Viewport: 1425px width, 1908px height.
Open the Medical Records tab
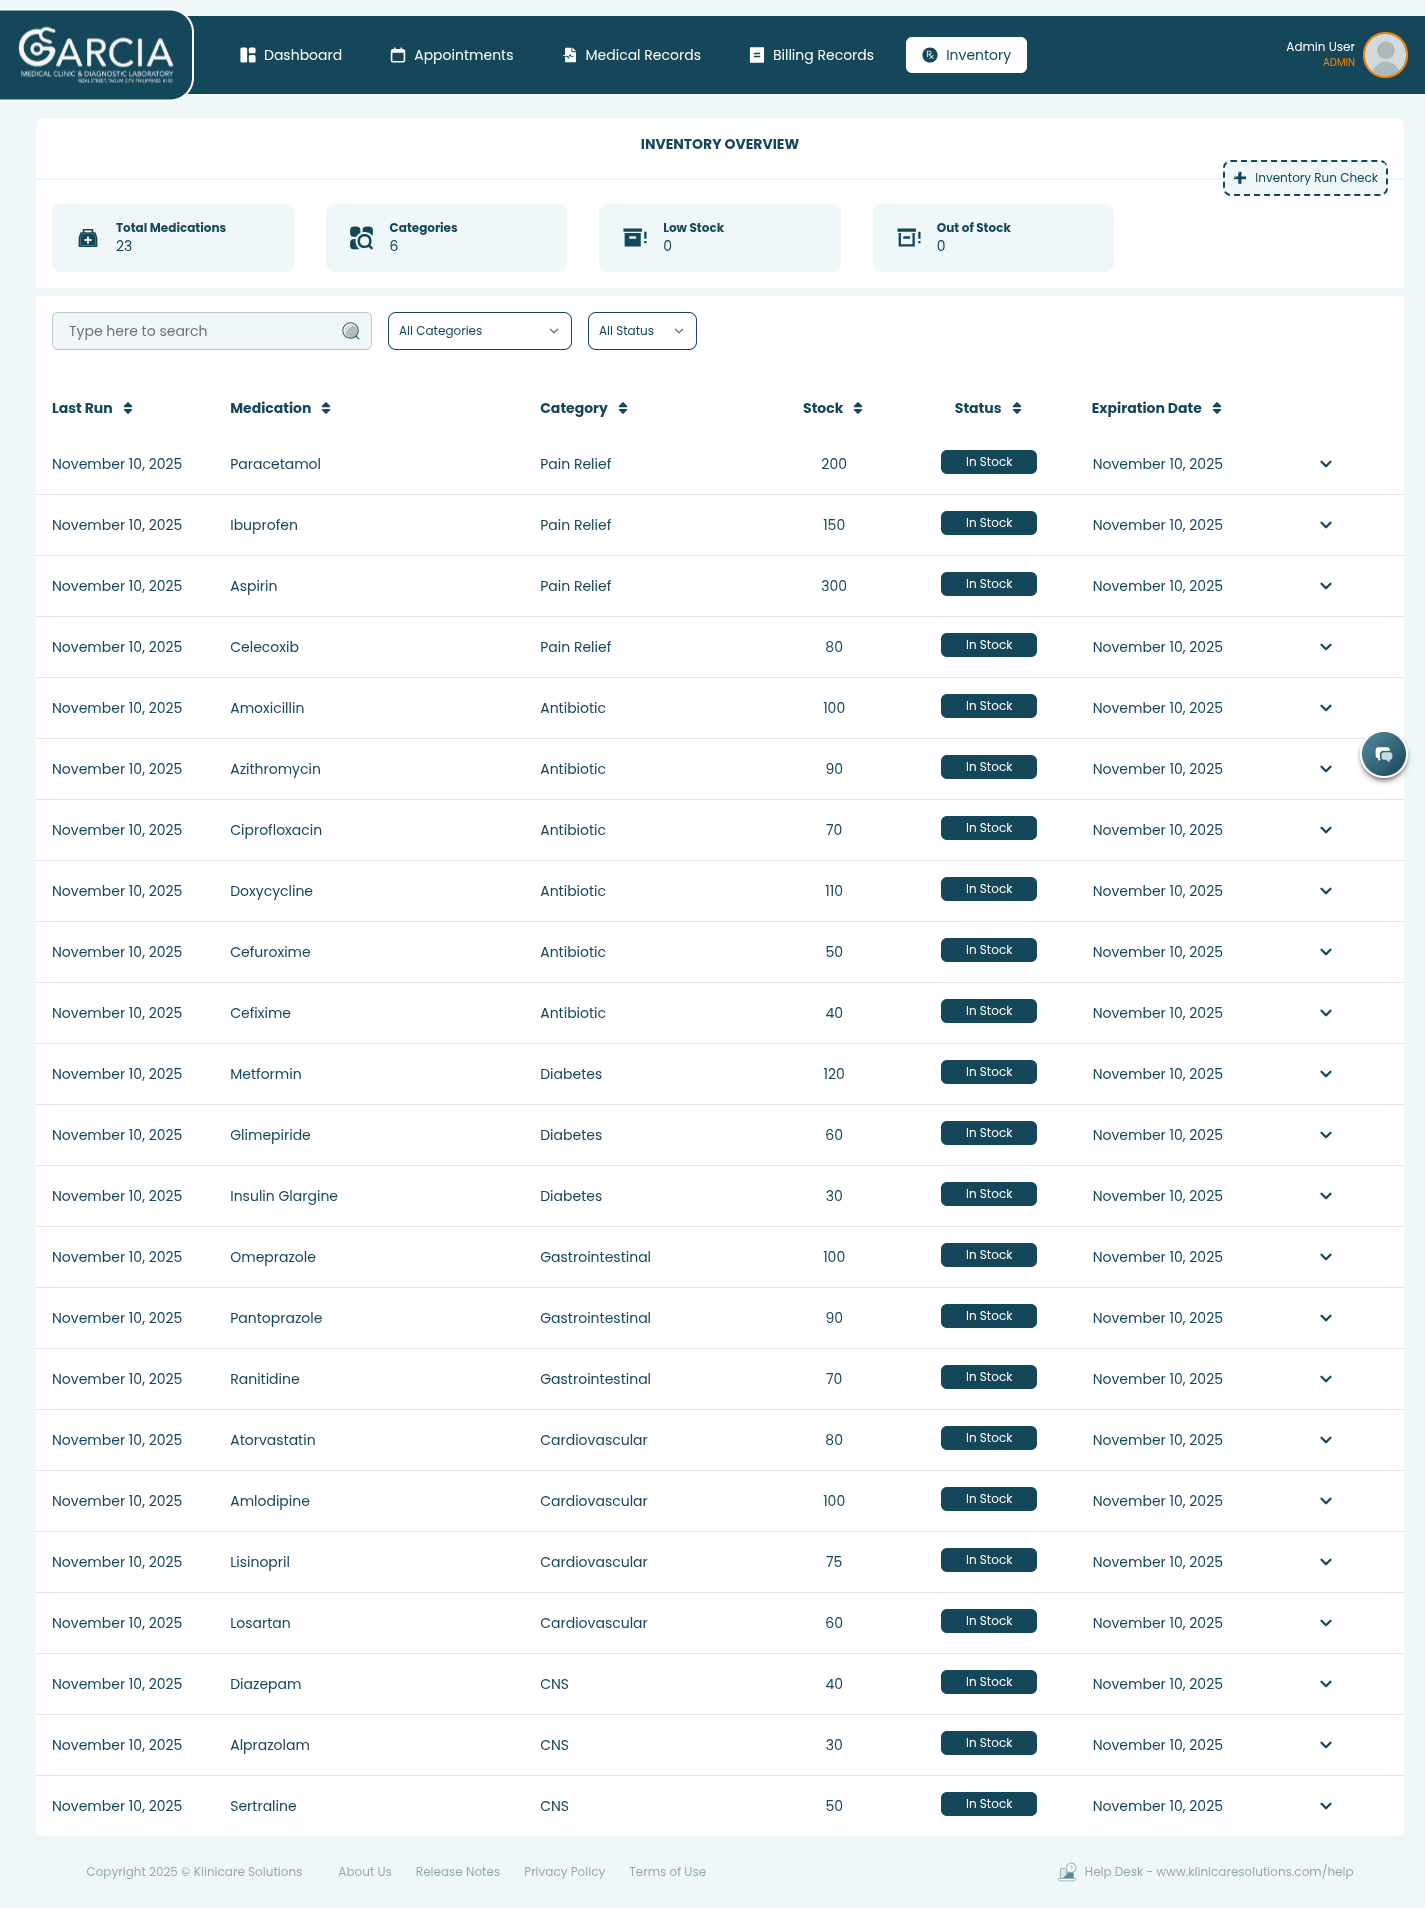[x=632, y=55]
